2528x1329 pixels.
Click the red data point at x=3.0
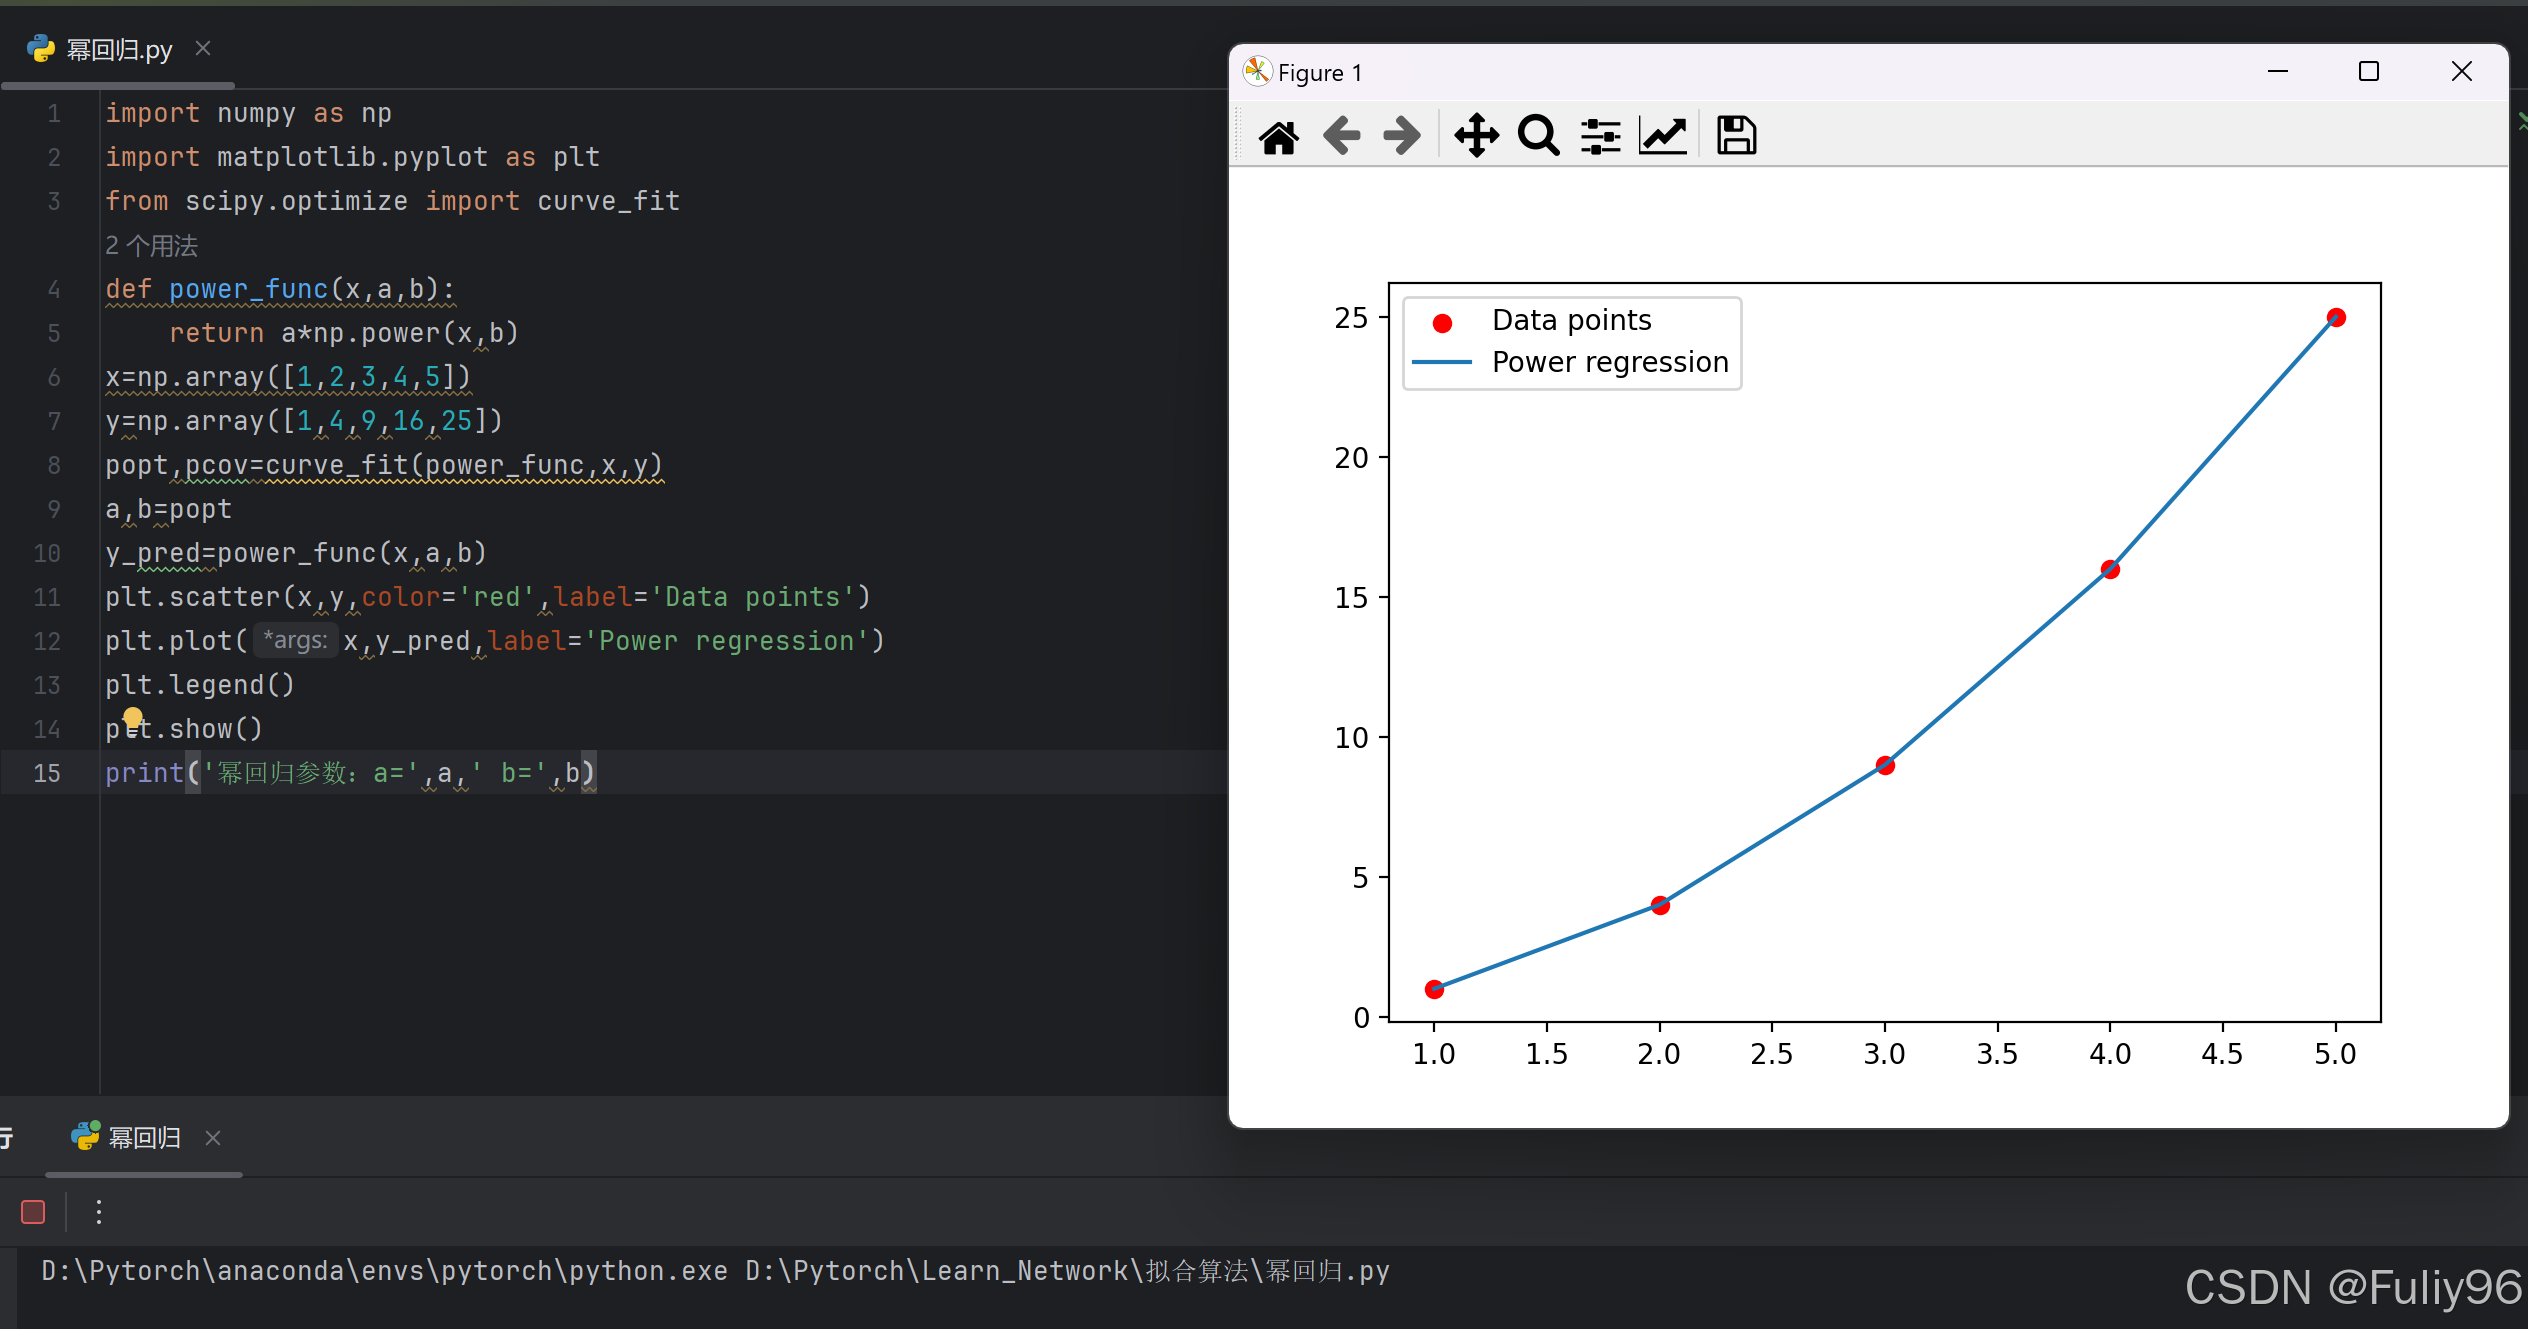click(x=1885, y=765)
